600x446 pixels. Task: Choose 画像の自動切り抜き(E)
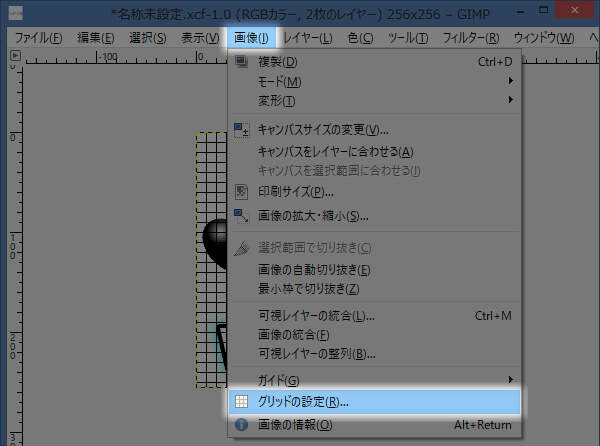374,270
